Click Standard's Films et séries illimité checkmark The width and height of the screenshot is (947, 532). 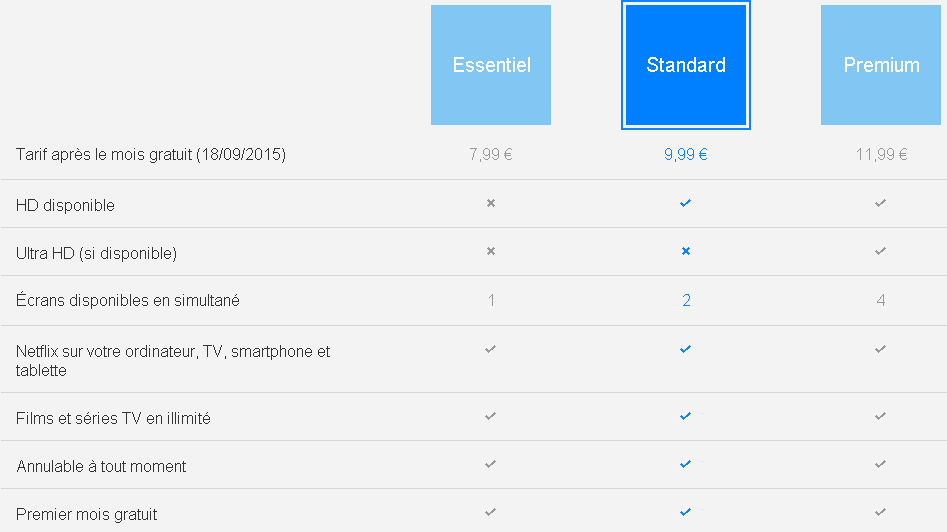686,416
